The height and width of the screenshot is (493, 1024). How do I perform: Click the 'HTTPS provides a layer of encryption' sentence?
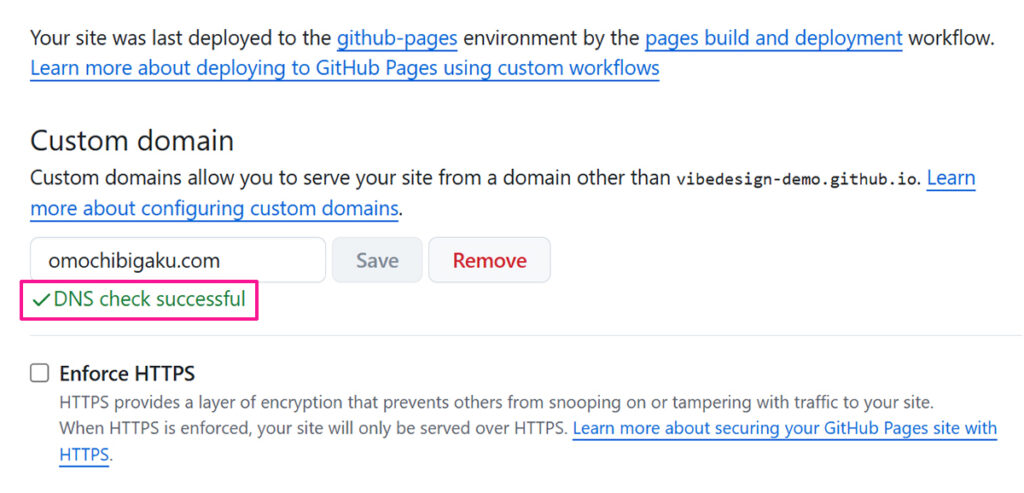(x=495, y=403)
